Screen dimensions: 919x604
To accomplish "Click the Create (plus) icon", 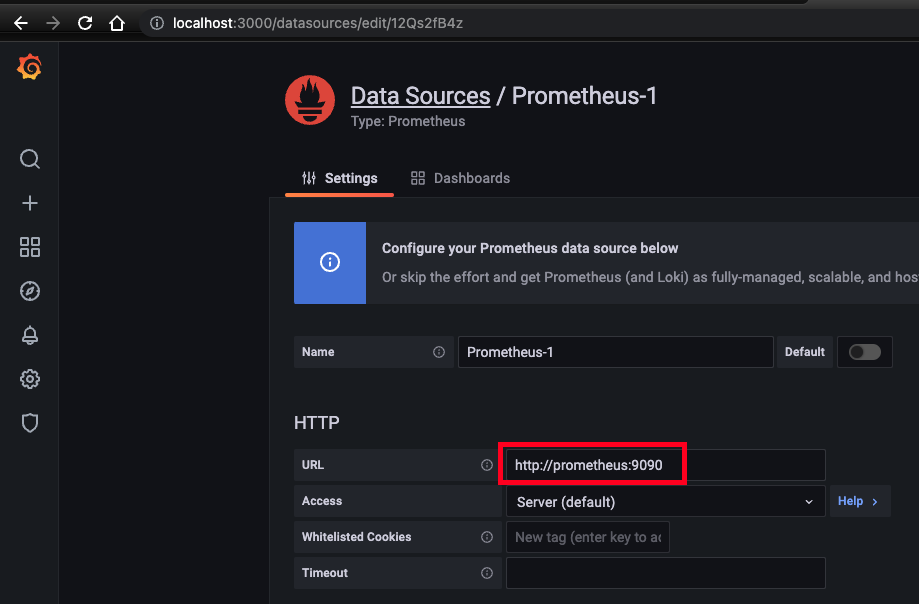I will tap(29, 203).
